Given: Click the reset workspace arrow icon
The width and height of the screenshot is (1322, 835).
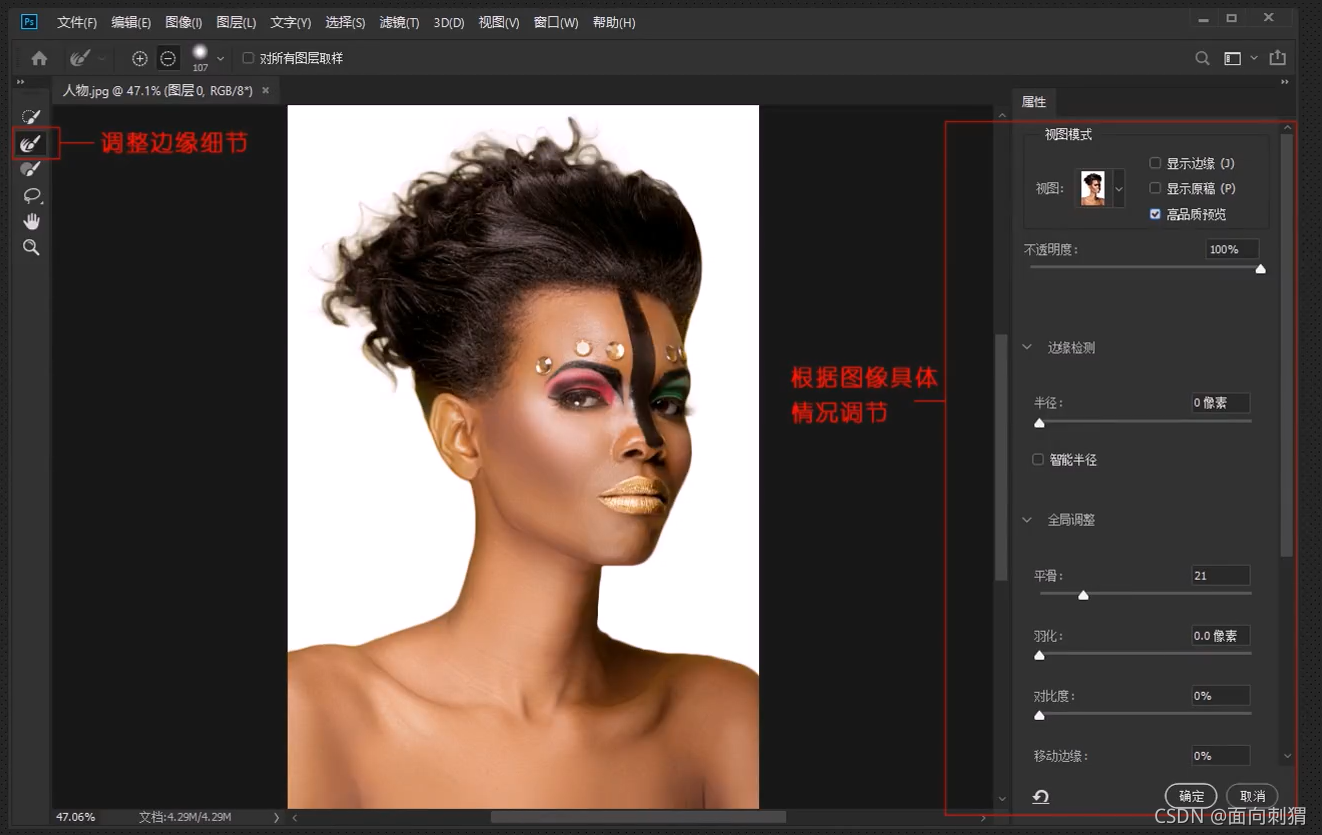Looking at the screenshot, I should tap(1041, 796).
